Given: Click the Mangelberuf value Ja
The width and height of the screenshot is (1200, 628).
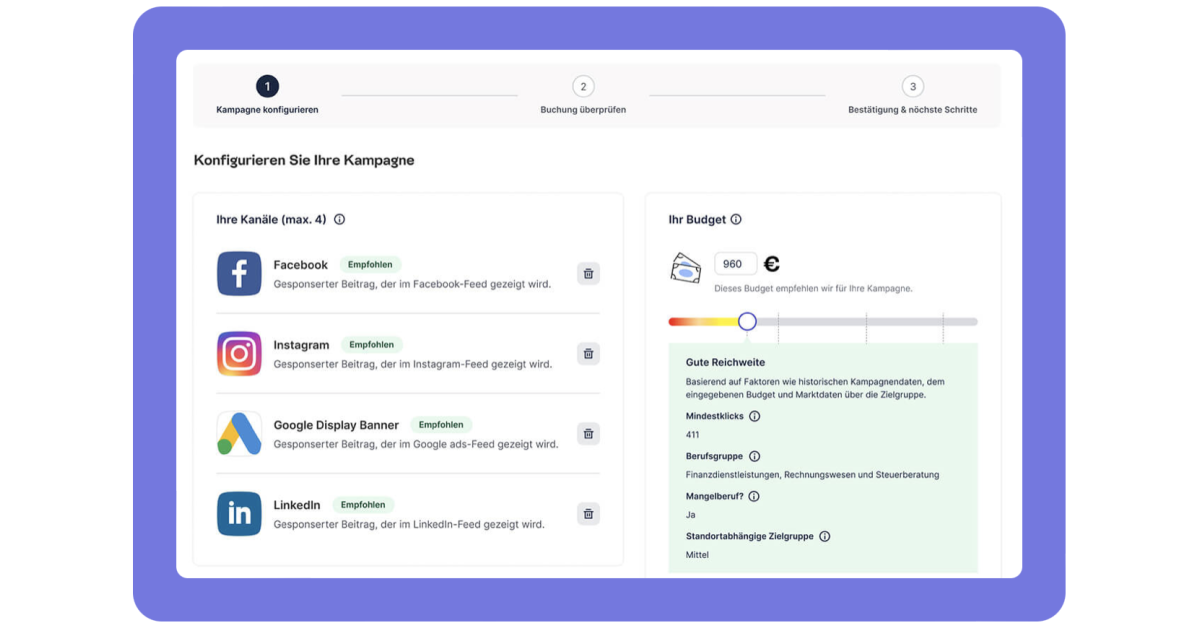Looking at the screenshot, I should (690, 515).
